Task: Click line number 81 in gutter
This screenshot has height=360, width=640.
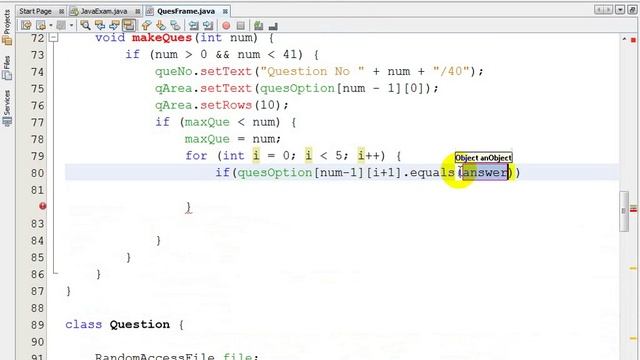Action: point(37,190)
